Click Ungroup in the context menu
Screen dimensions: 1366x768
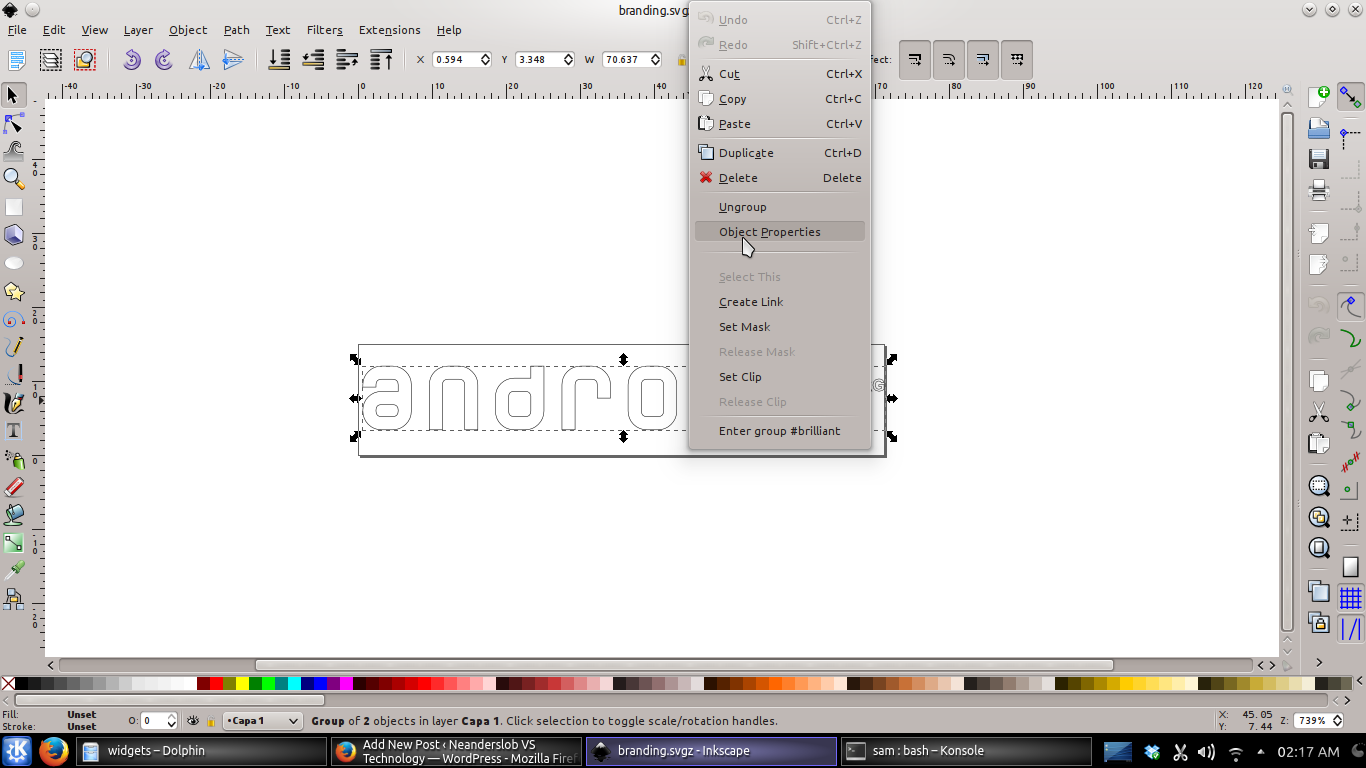tap(742, 207)
